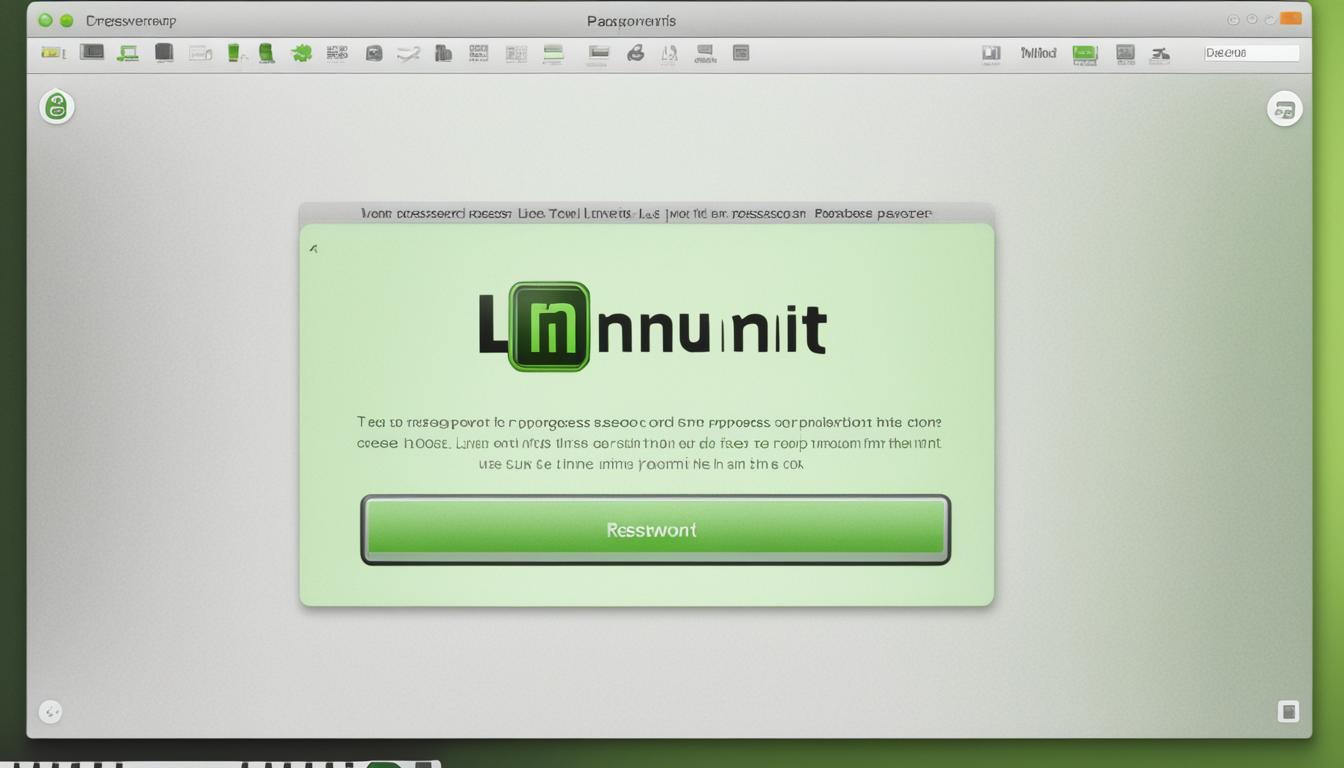Image resolution: width=1344 pixels, height=768 pixels.
Task: Expand the leftmost toolbar dropdown icon
Action: 48,52
